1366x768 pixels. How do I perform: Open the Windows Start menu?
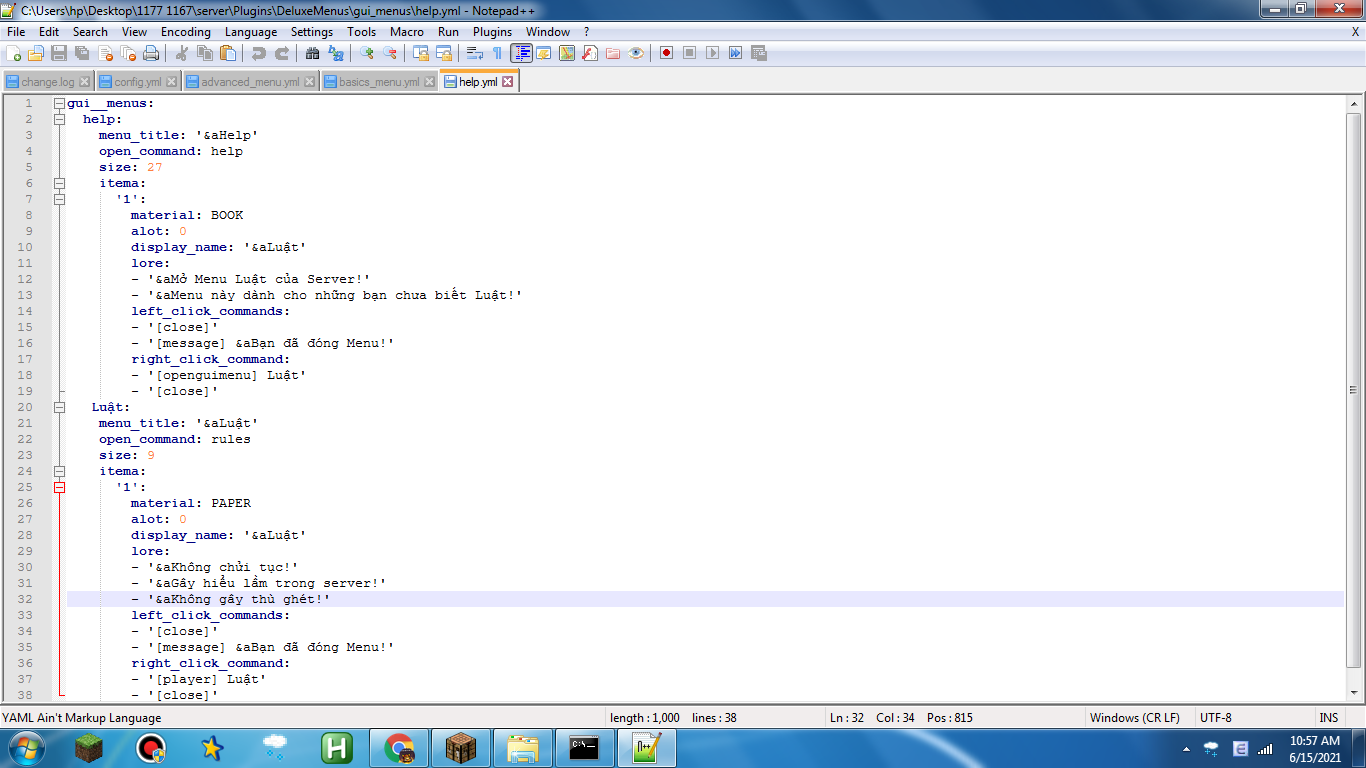pos(24,748)
